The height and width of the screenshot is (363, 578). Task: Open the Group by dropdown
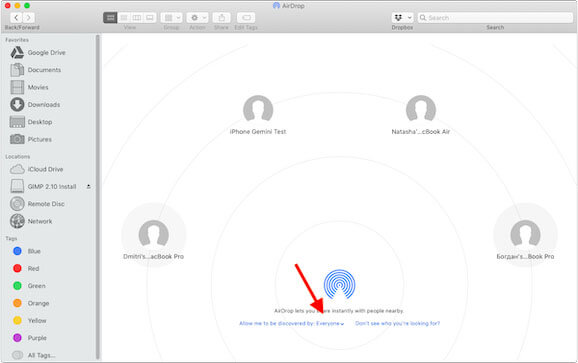171,17
